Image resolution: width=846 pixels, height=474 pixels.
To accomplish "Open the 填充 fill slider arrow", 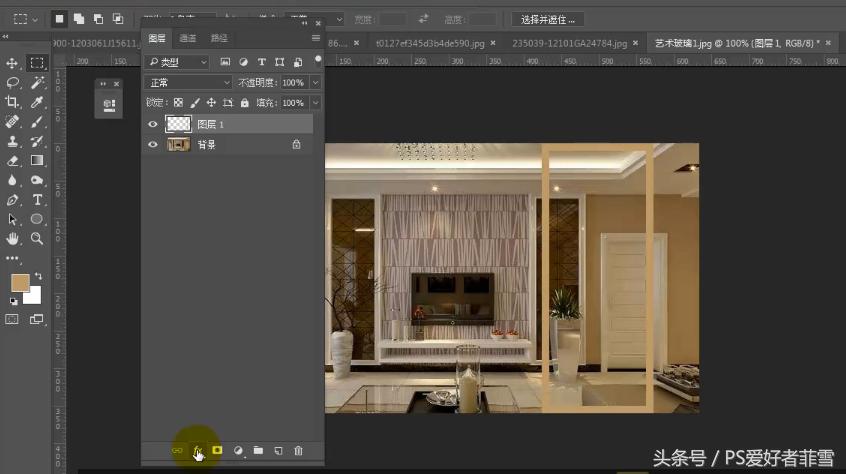I will tap(316, 102).
